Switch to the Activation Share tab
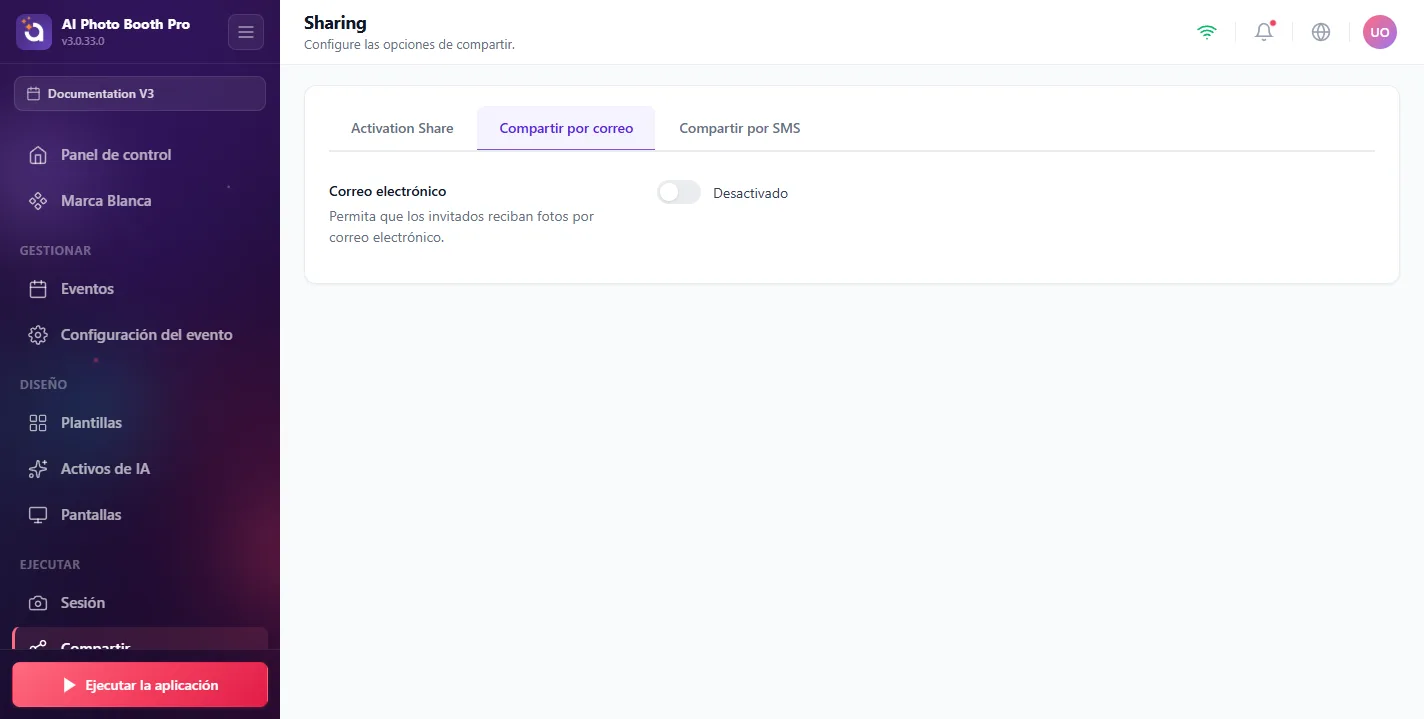Viewport: 1424px width, 719px height. tap(402, 128)
